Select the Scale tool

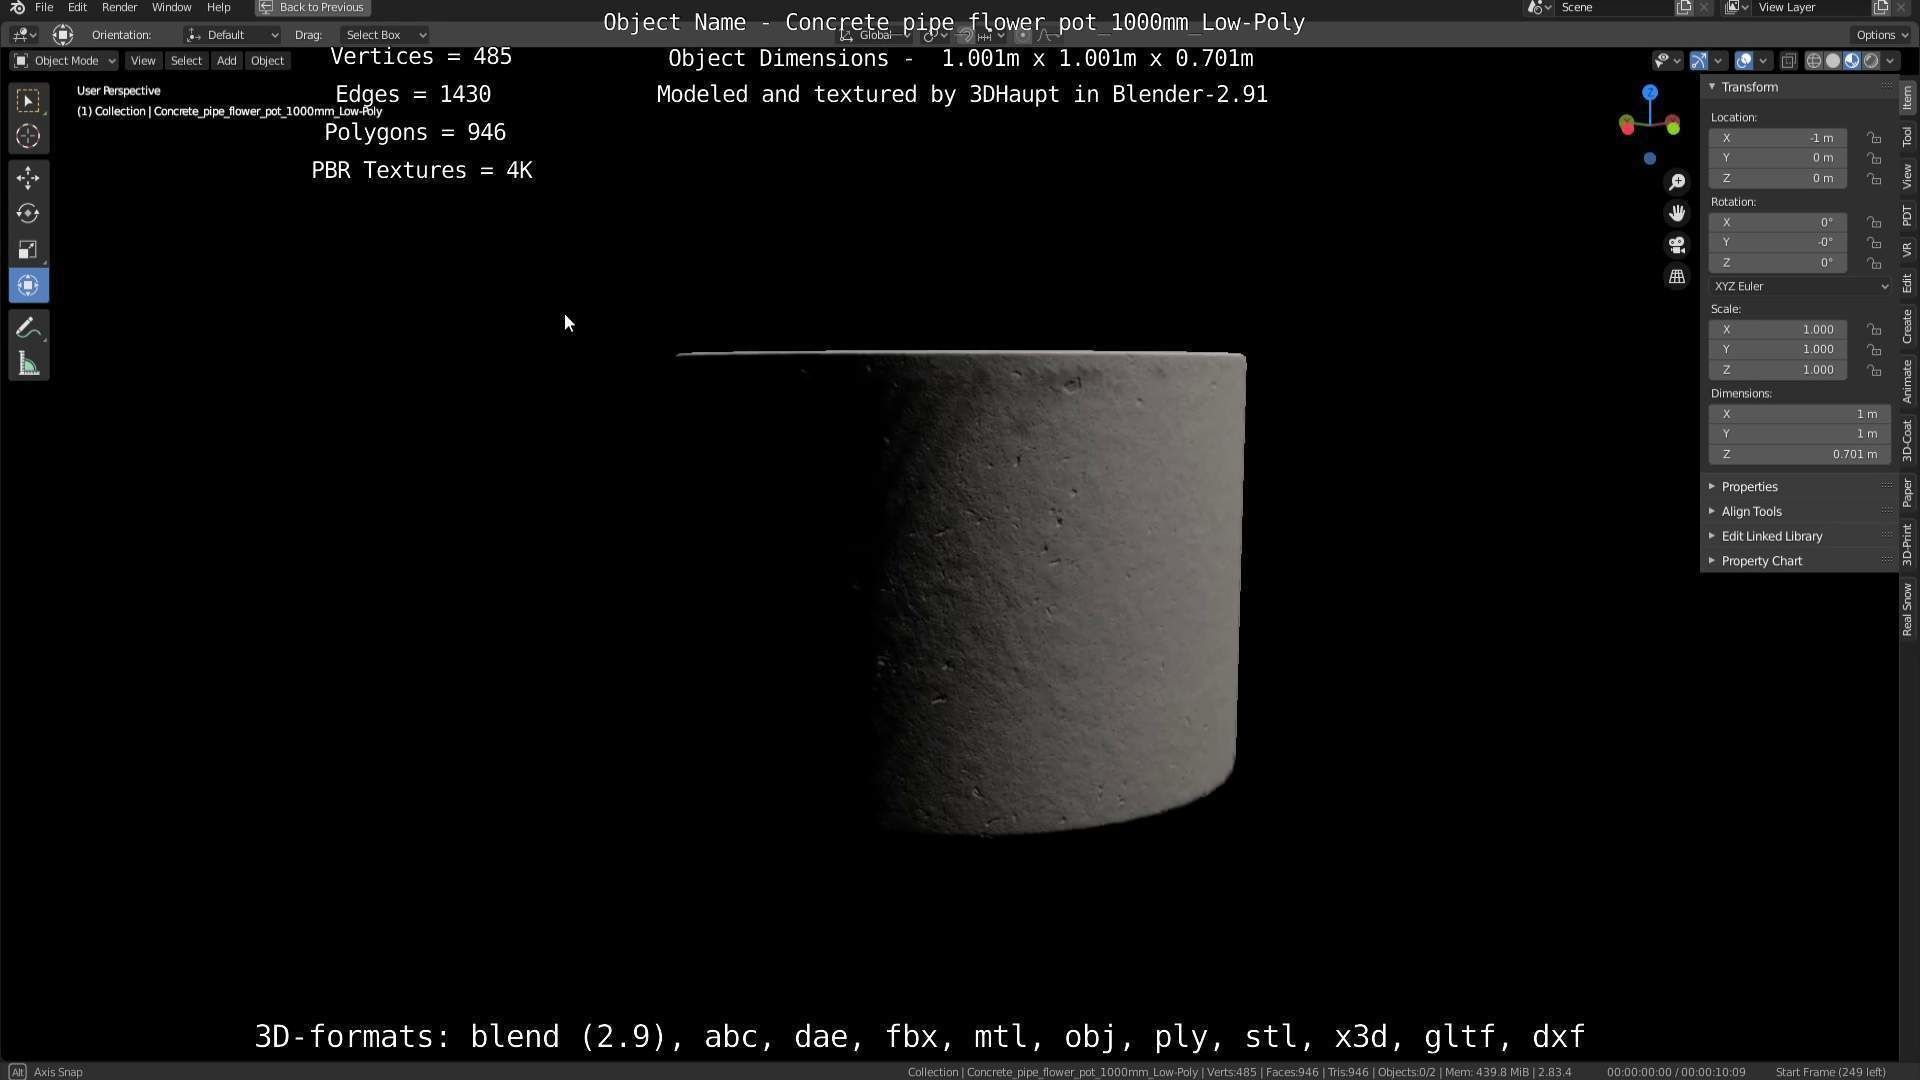point(28,250)
